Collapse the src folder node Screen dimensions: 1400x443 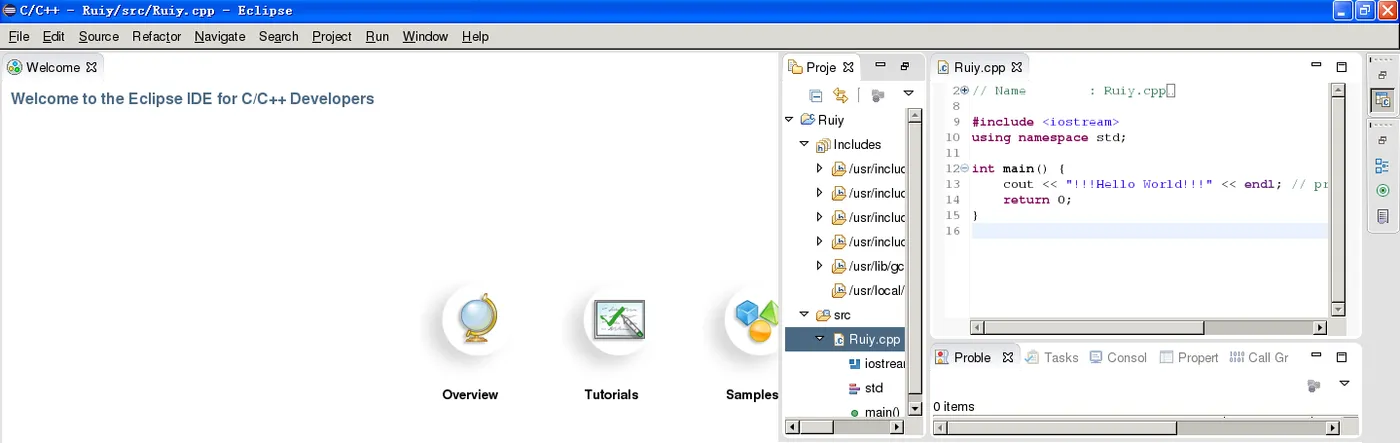point(805,315)
